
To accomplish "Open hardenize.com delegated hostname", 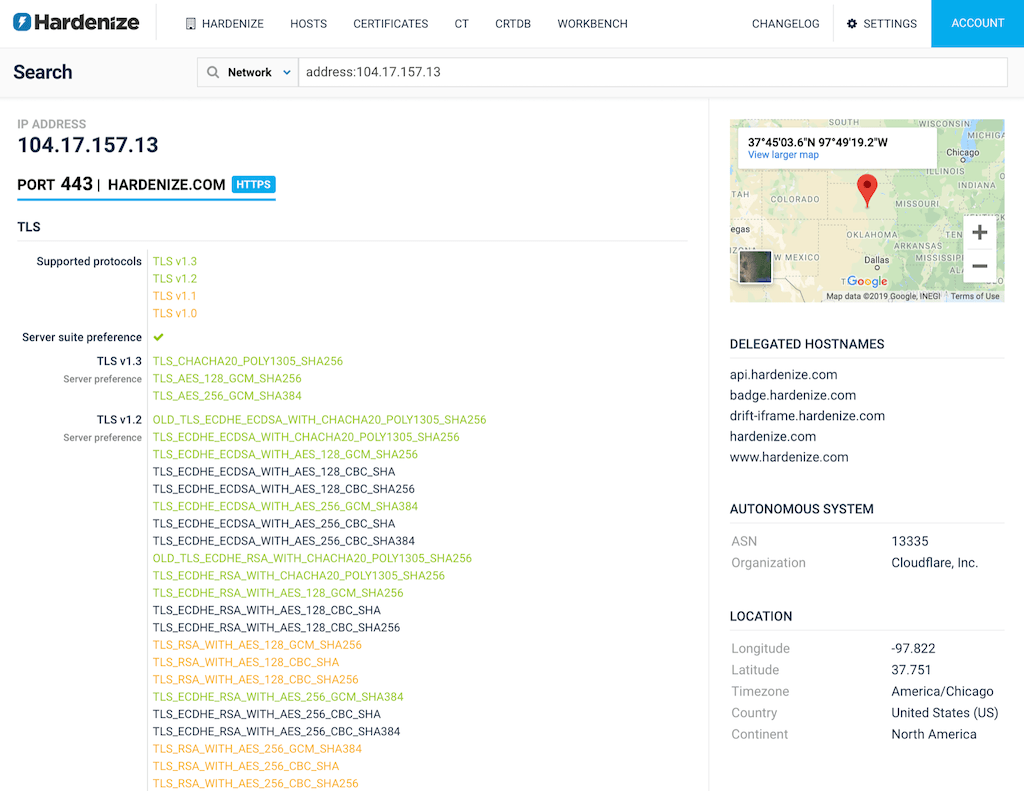I will 773,436.
